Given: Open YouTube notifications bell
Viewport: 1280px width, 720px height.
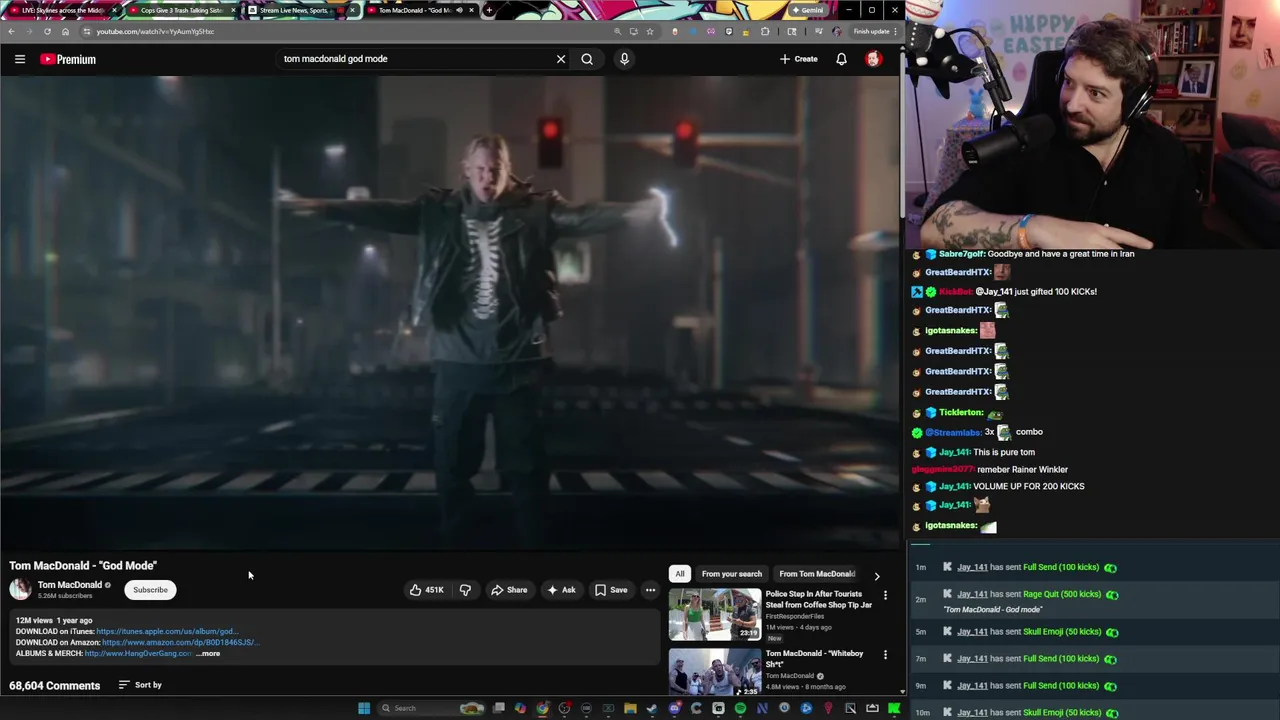Looking at the screenshot, I should tap(841, 59).
